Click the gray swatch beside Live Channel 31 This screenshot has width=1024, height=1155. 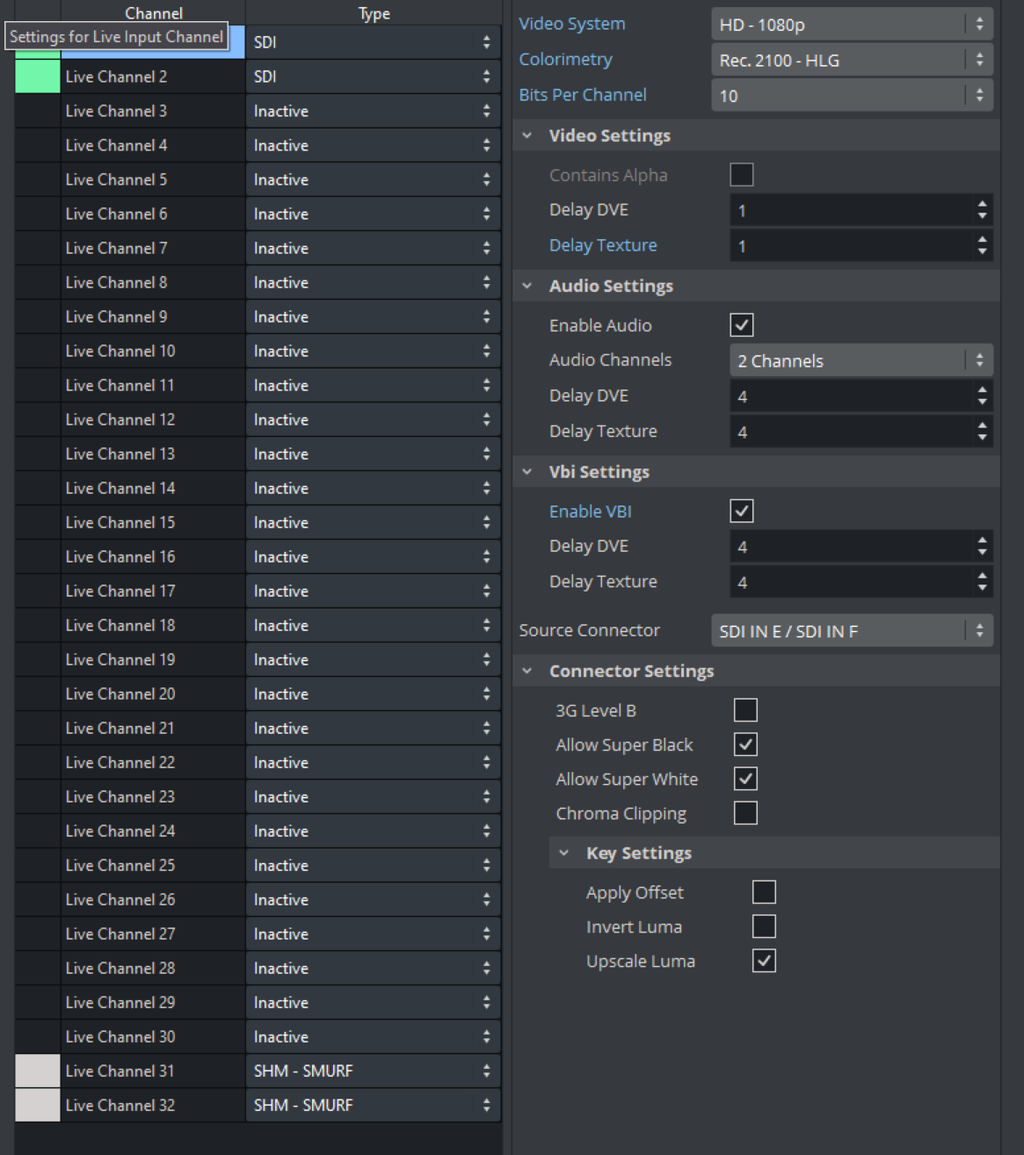point(37,1071)
